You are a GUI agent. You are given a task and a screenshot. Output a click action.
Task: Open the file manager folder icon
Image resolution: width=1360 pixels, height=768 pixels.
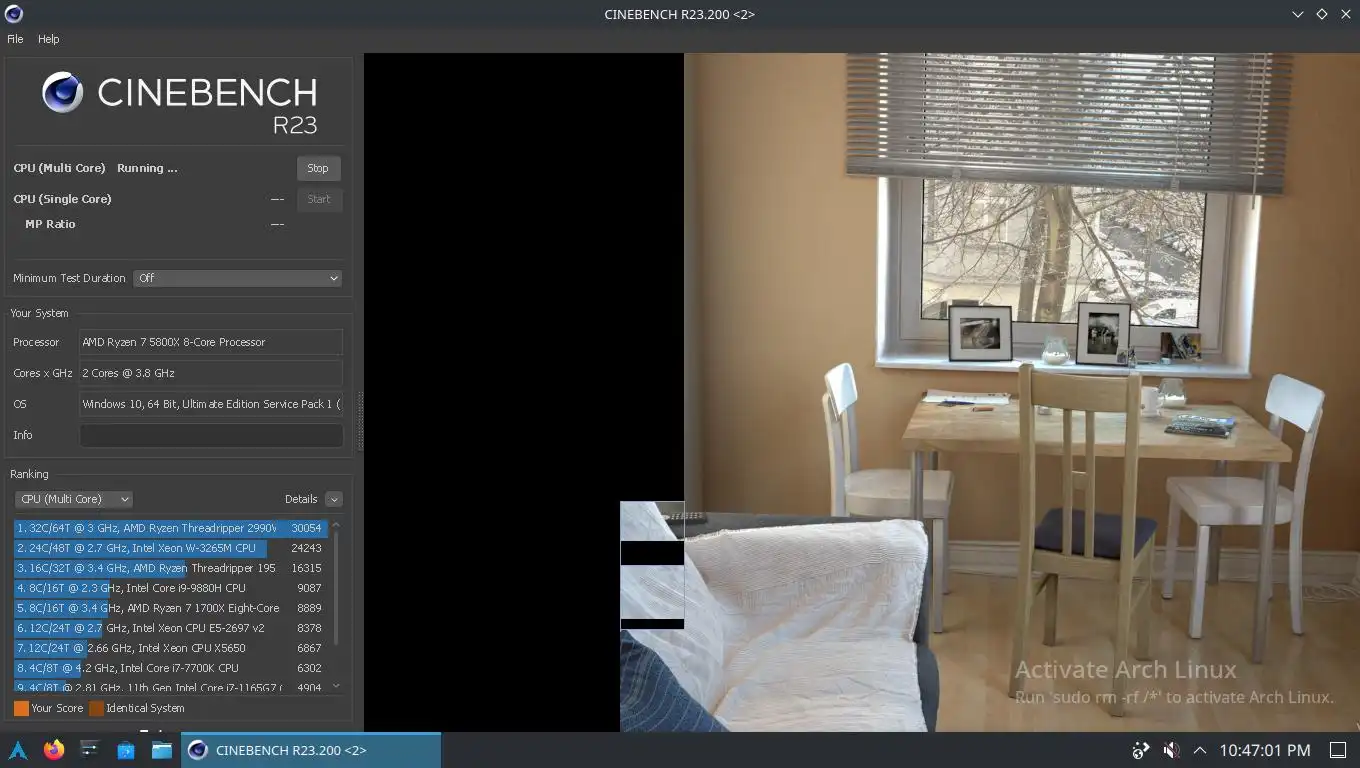[162, 750]
